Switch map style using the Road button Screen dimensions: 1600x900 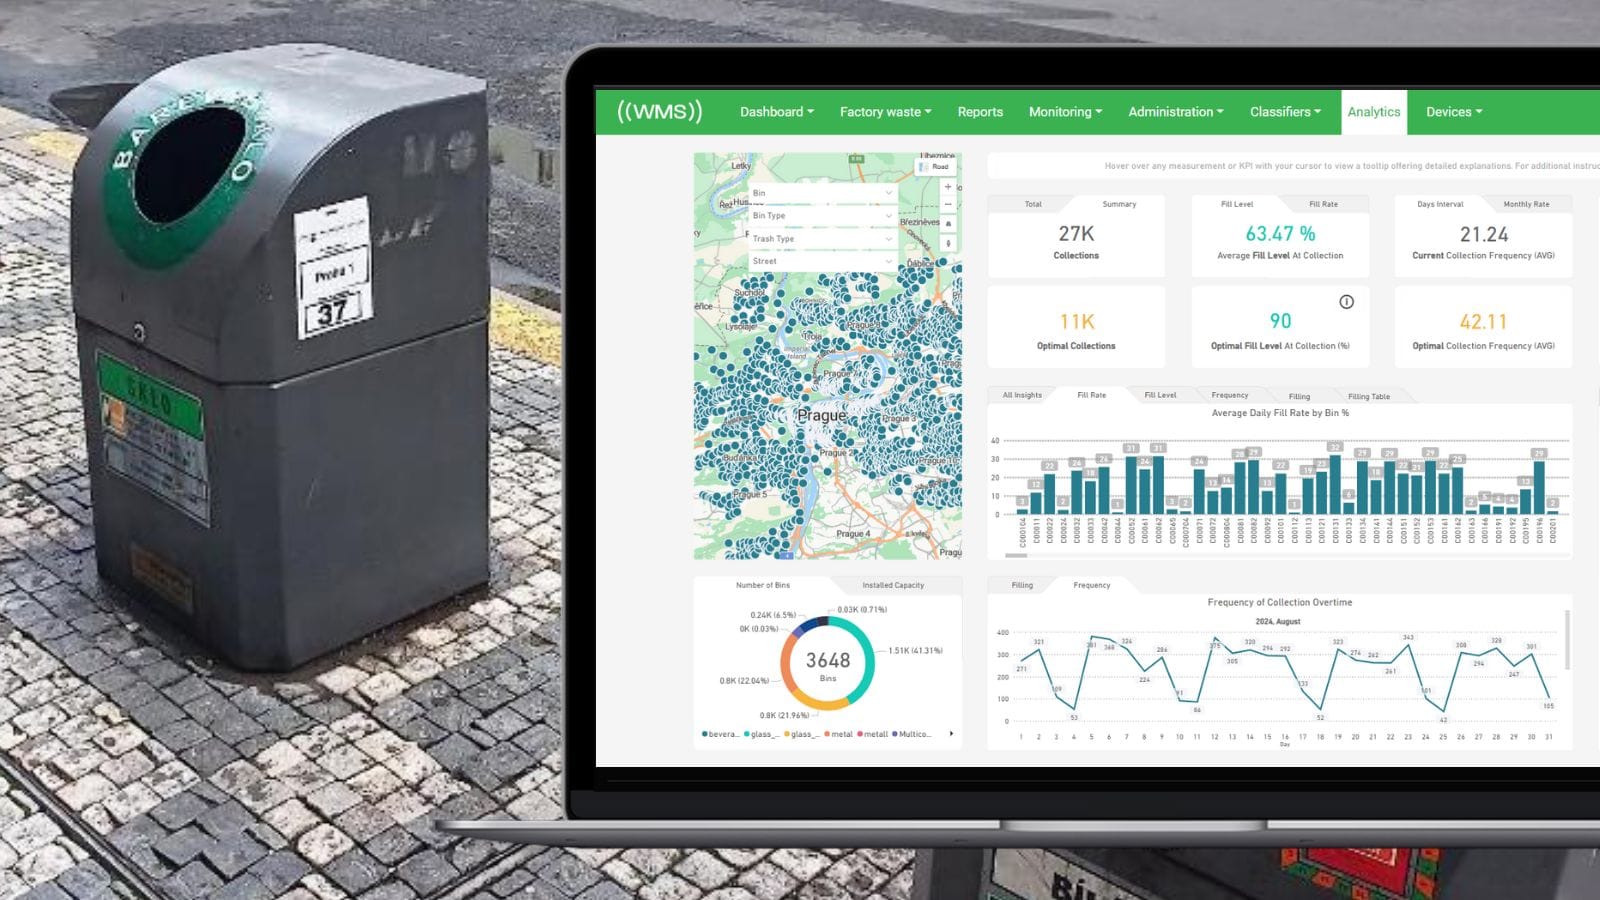(936, 167)
